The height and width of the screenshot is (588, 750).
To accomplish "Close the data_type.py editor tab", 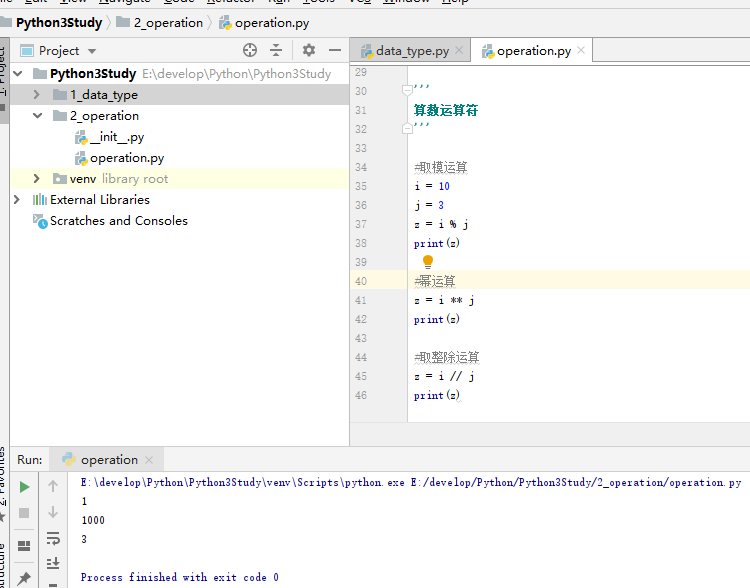I will tap(459, 50).
